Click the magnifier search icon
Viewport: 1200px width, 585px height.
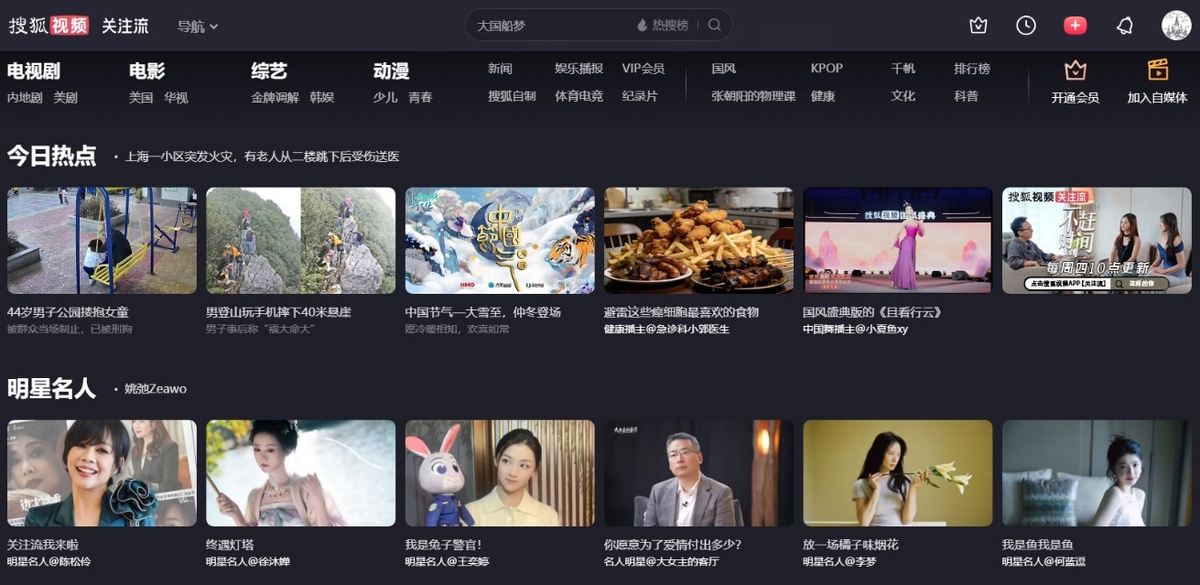click(x=714, y=25)
